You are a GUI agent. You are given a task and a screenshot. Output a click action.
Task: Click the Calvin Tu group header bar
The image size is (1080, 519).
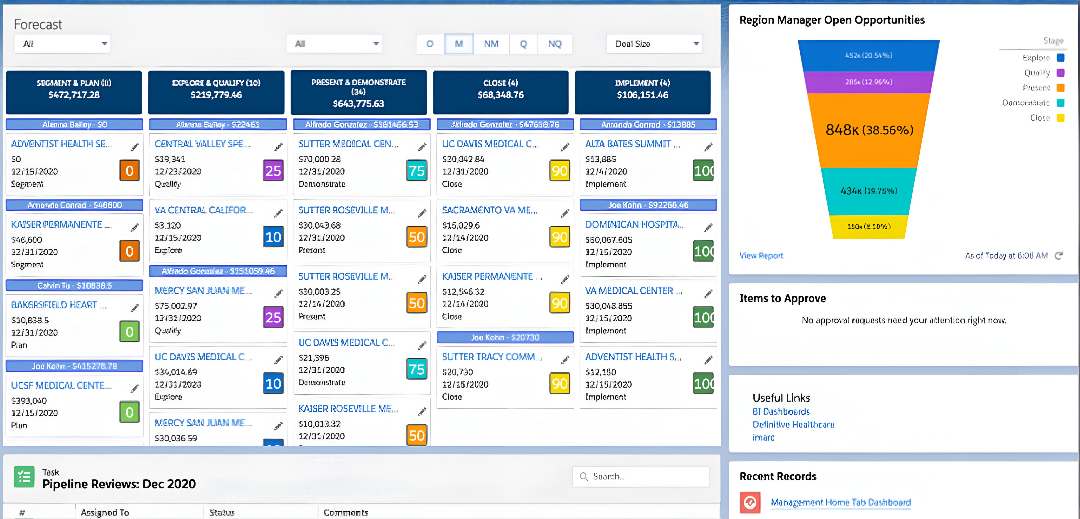tap(74, 285)
